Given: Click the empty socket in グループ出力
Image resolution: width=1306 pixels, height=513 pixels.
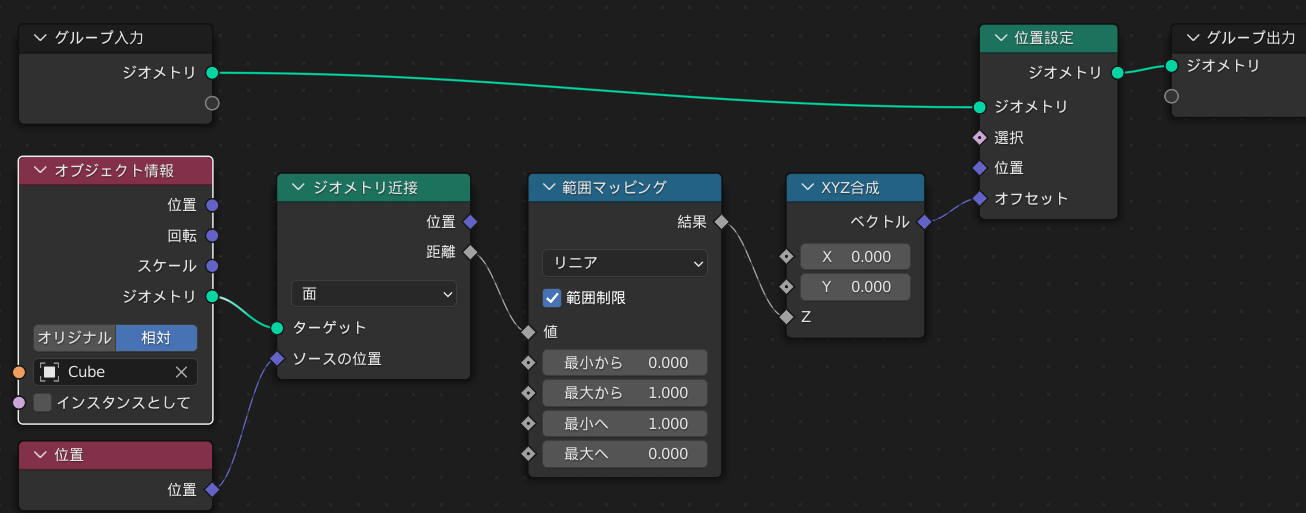Looking at the screenshot, I should click(x=1171, y=96).
